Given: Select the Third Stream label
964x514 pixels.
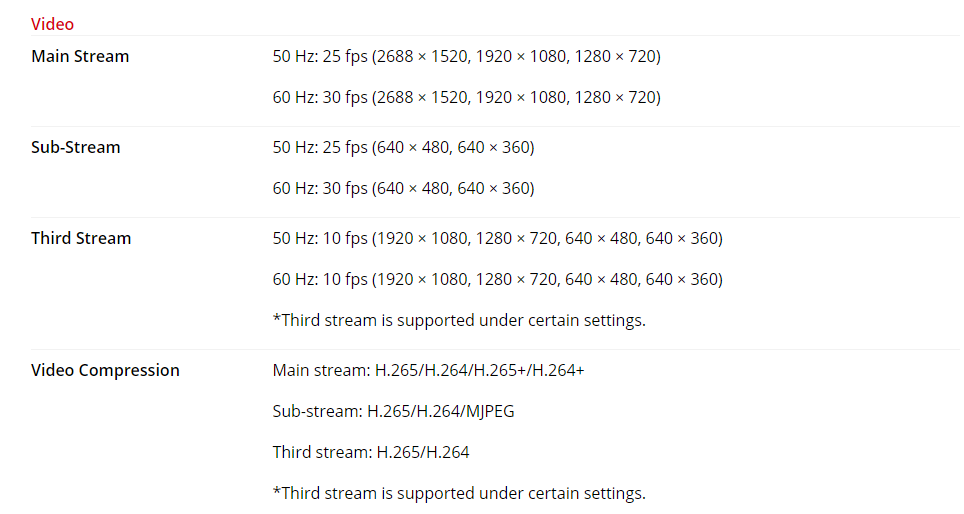Looking at the screenshot, I should click(x=81, y=238).
